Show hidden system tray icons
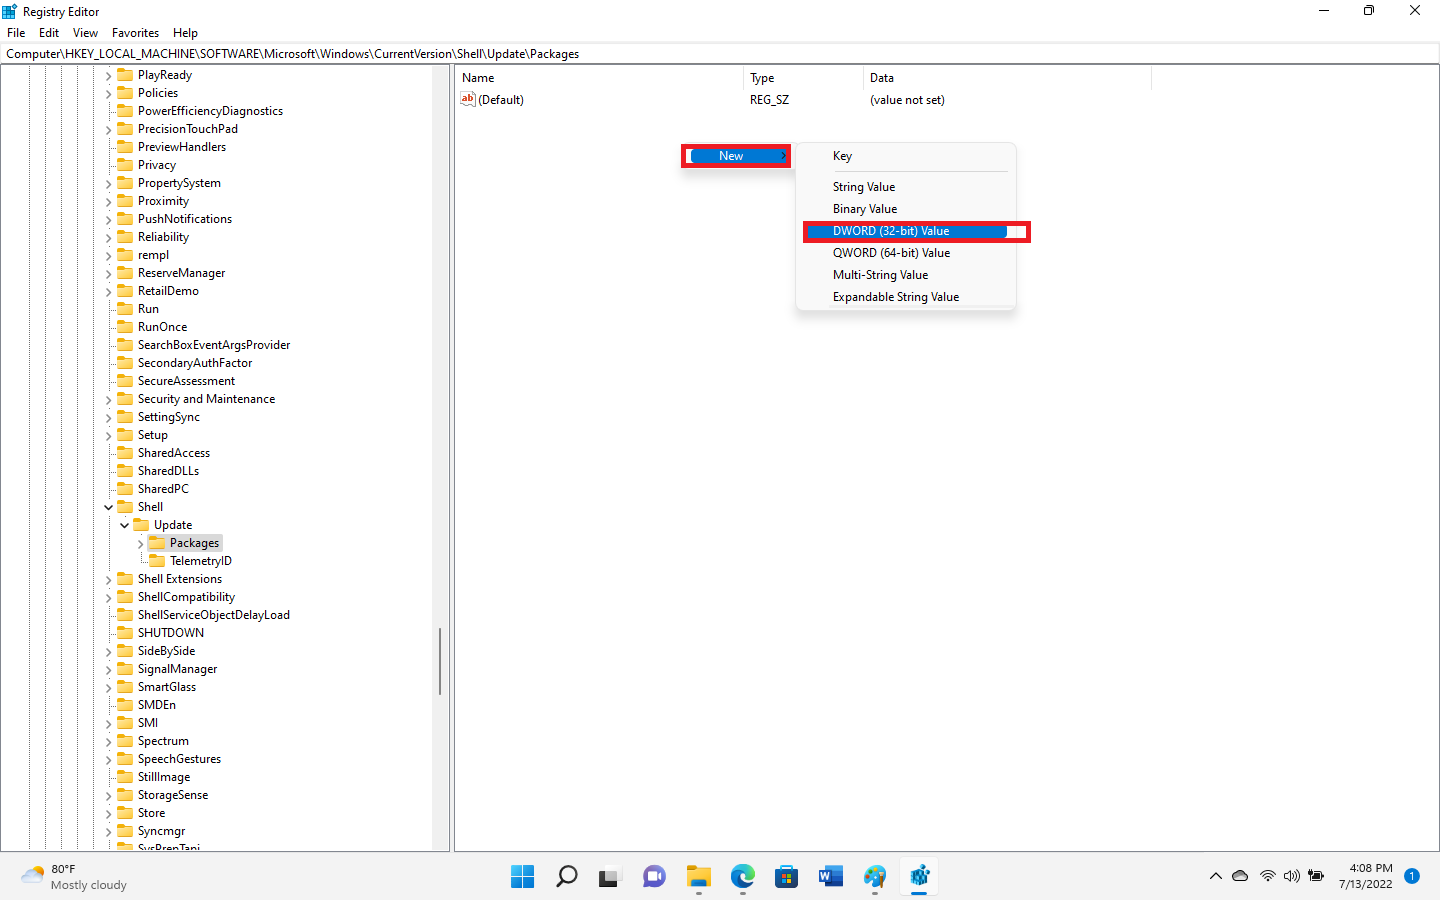Viewport: 1440px width, 900px height. (1216, 876)
